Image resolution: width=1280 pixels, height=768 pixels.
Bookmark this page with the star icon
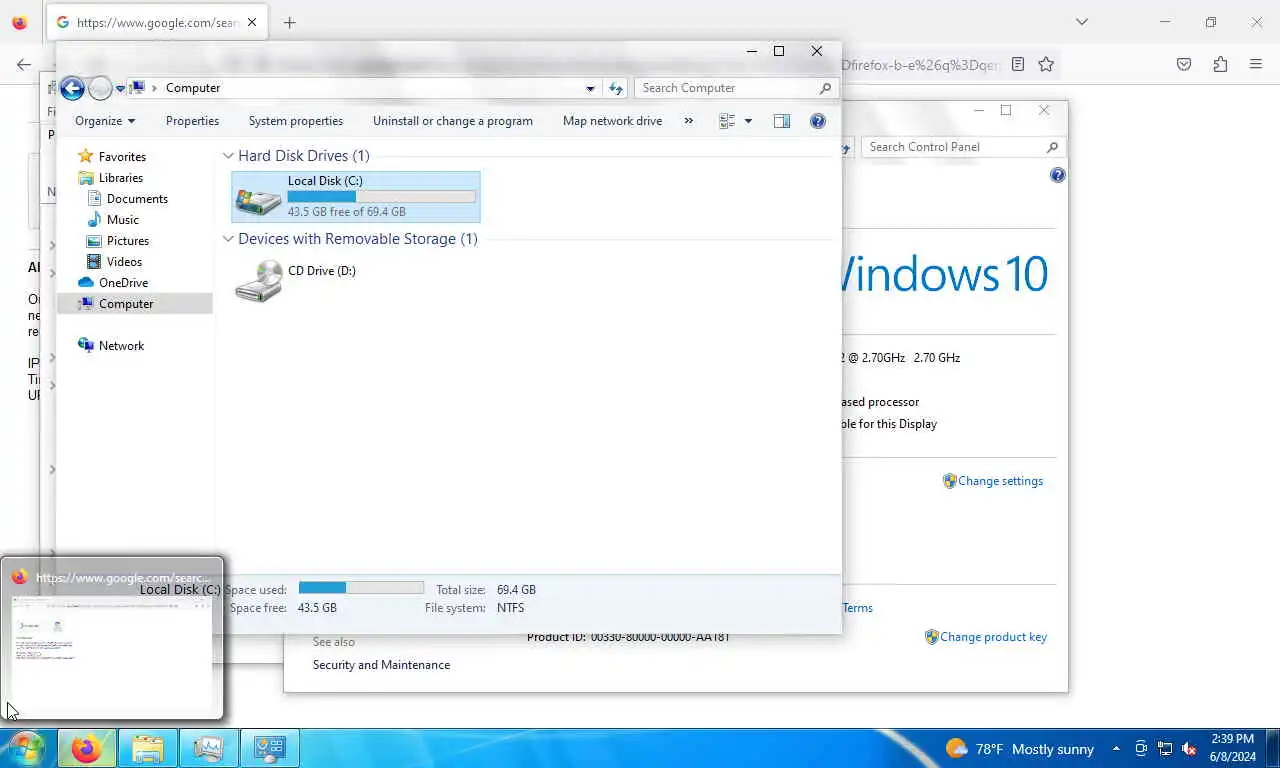point(1046,64)
